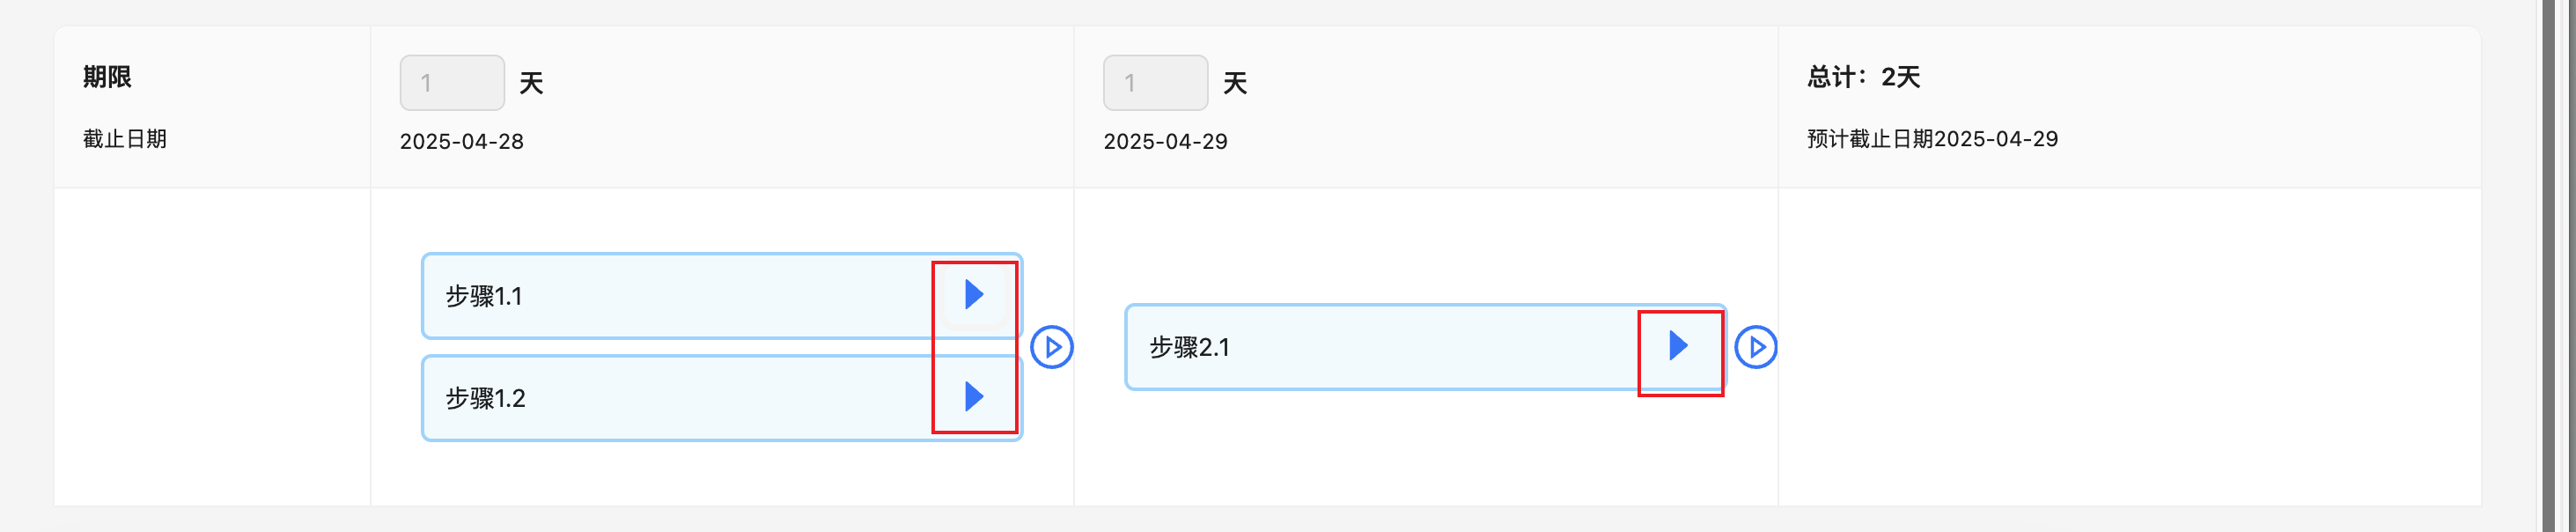The width and height of the screenshot is (2576, 532).
Task: Click the 天 label beside the second input
Action: coord(1235,83)
